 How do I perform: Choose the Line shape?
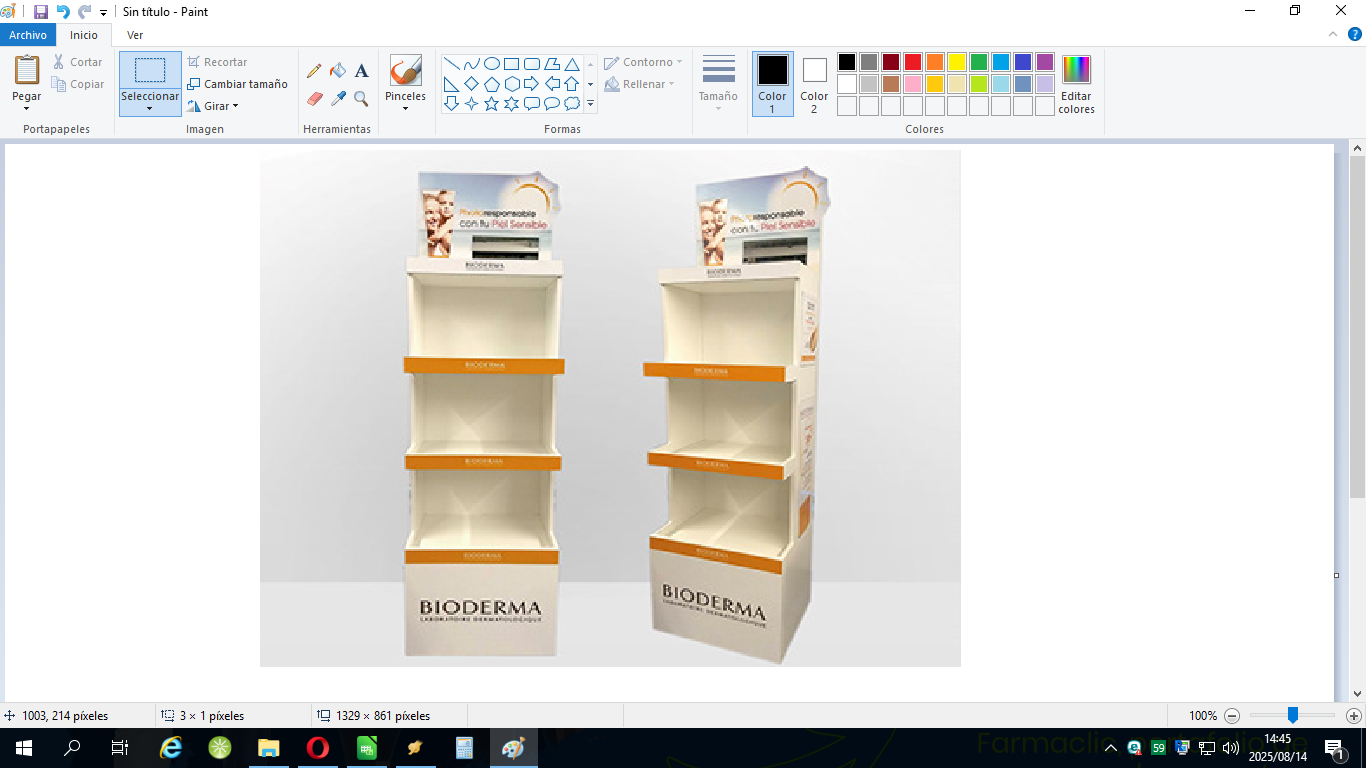coord(451,64)
